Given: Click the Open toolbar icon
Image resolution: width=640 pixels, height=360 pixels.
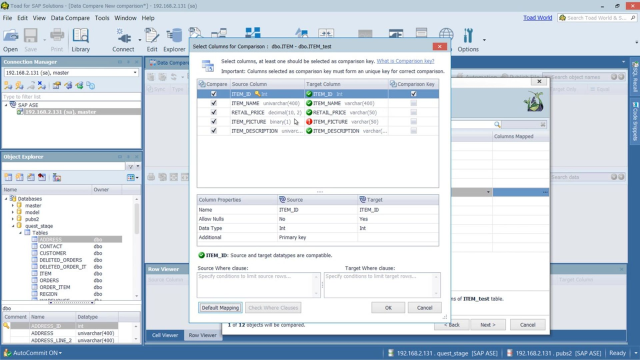Looking at the screenshot, I should (x=11, y=36).
